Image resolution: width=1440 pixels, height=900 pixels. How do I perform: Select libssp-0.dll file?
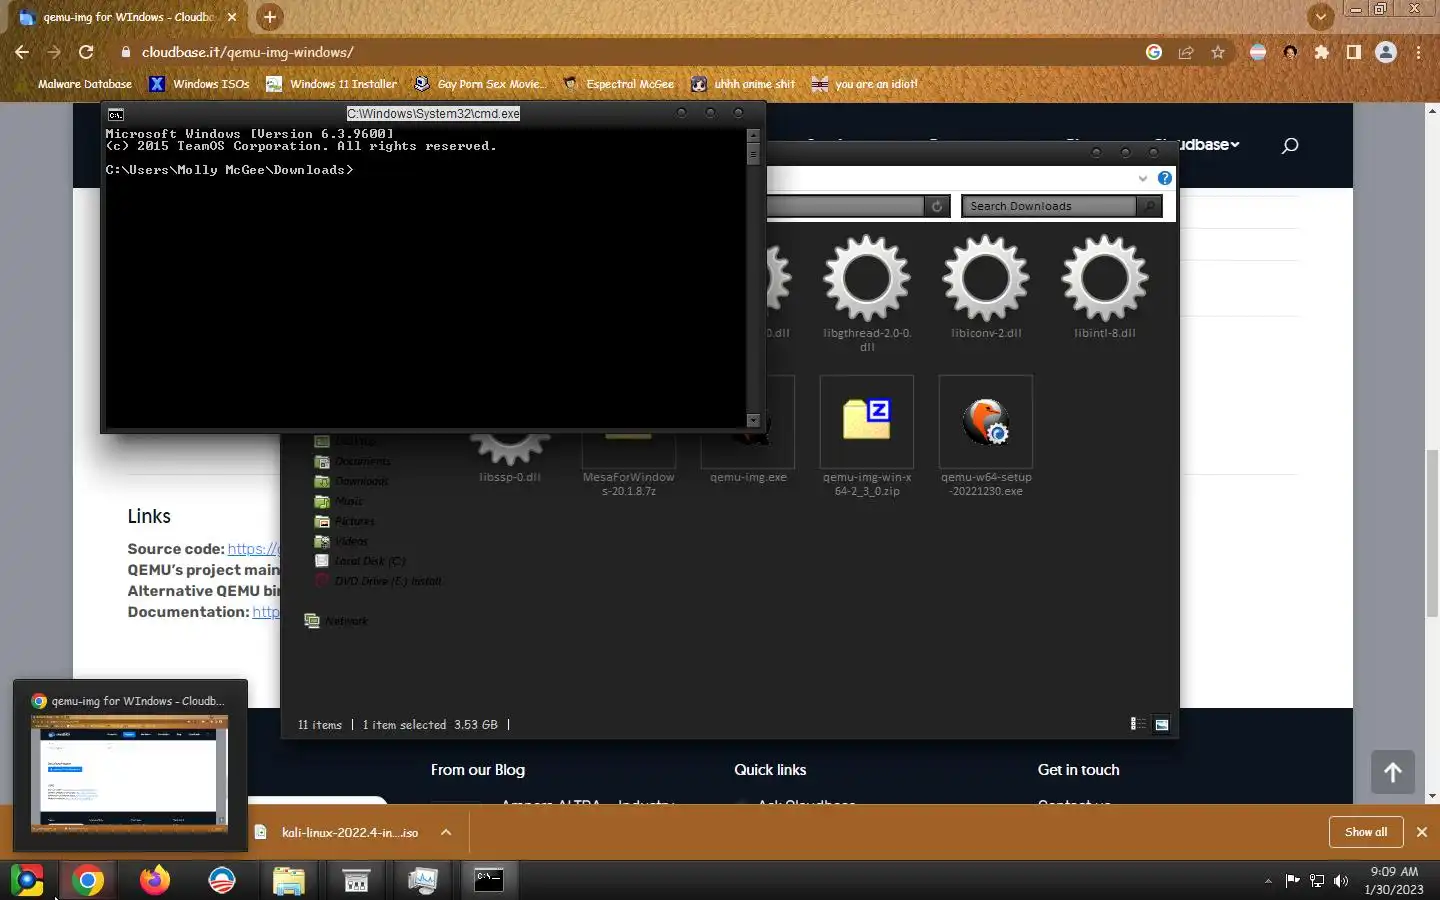pos(510,458)
